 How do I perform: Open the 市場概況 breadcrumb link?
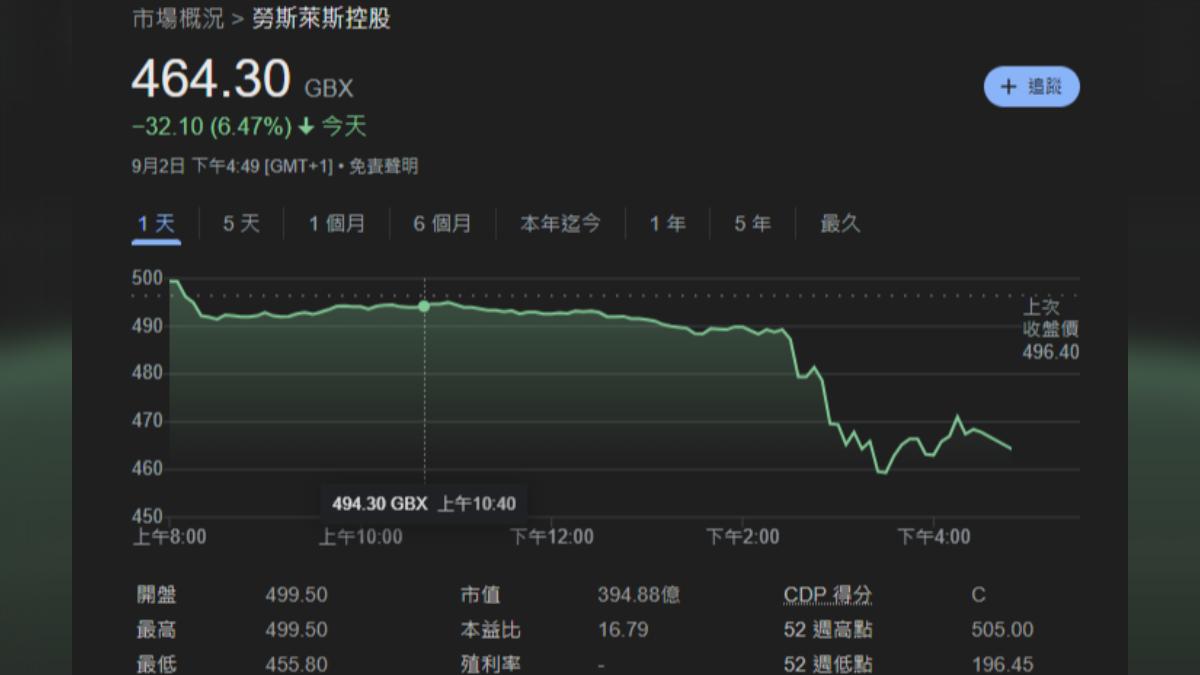178,19
